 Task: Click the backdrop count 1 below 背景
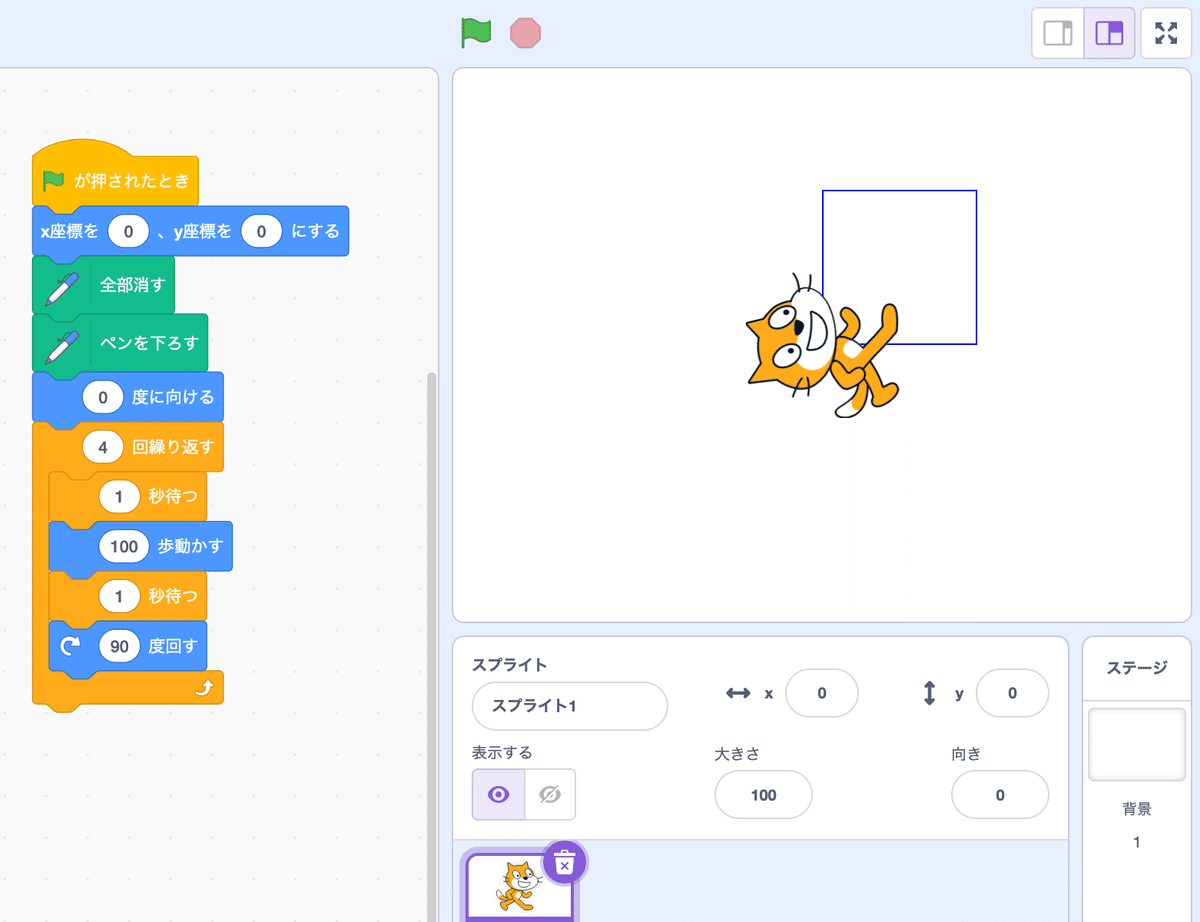point(1136,842)
